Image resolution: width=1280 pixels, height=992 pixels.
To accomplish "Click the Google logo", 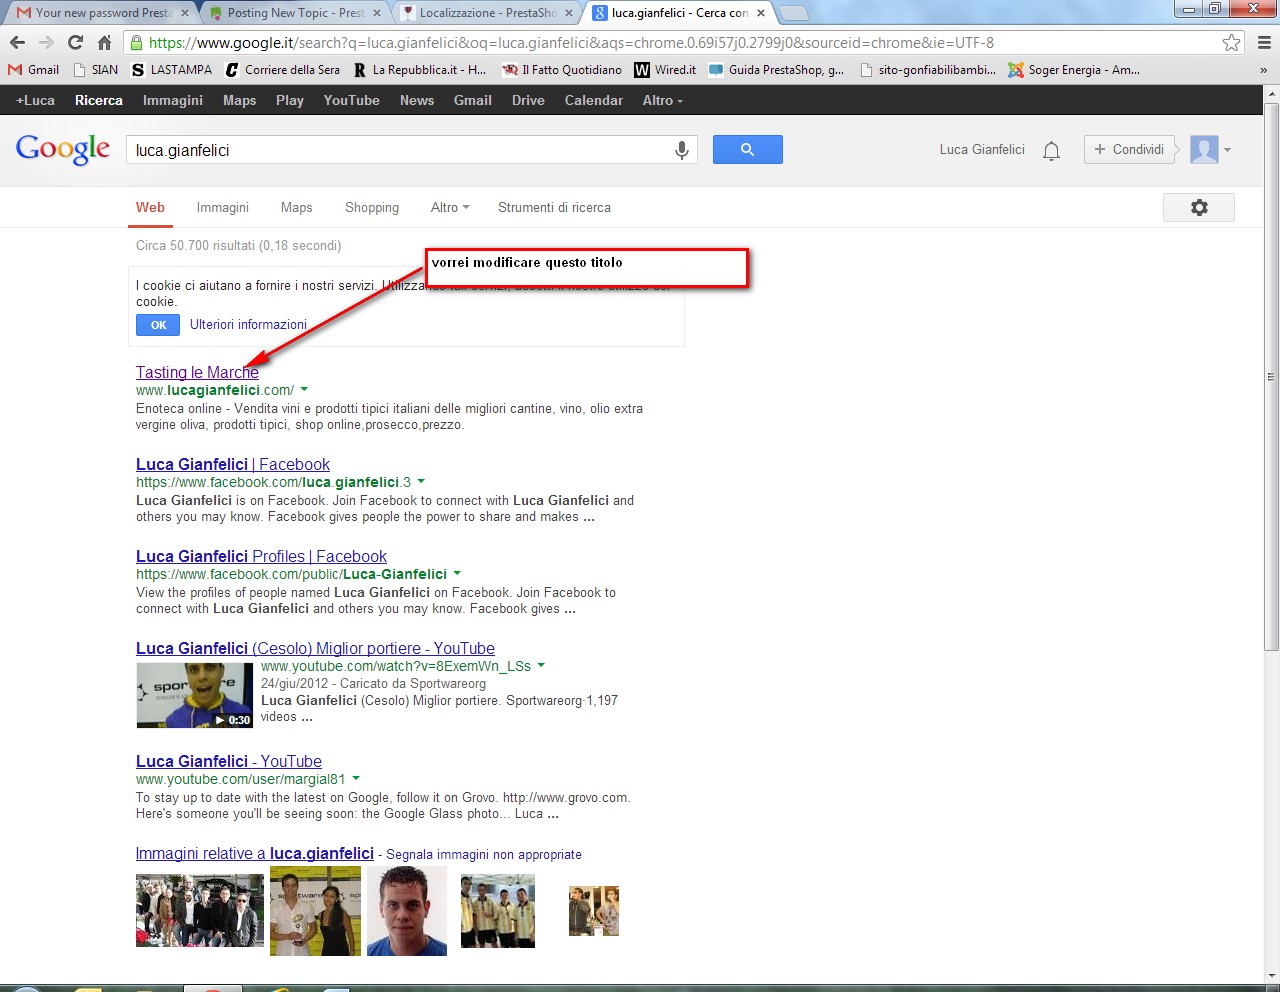I will [x=63, y=150].
